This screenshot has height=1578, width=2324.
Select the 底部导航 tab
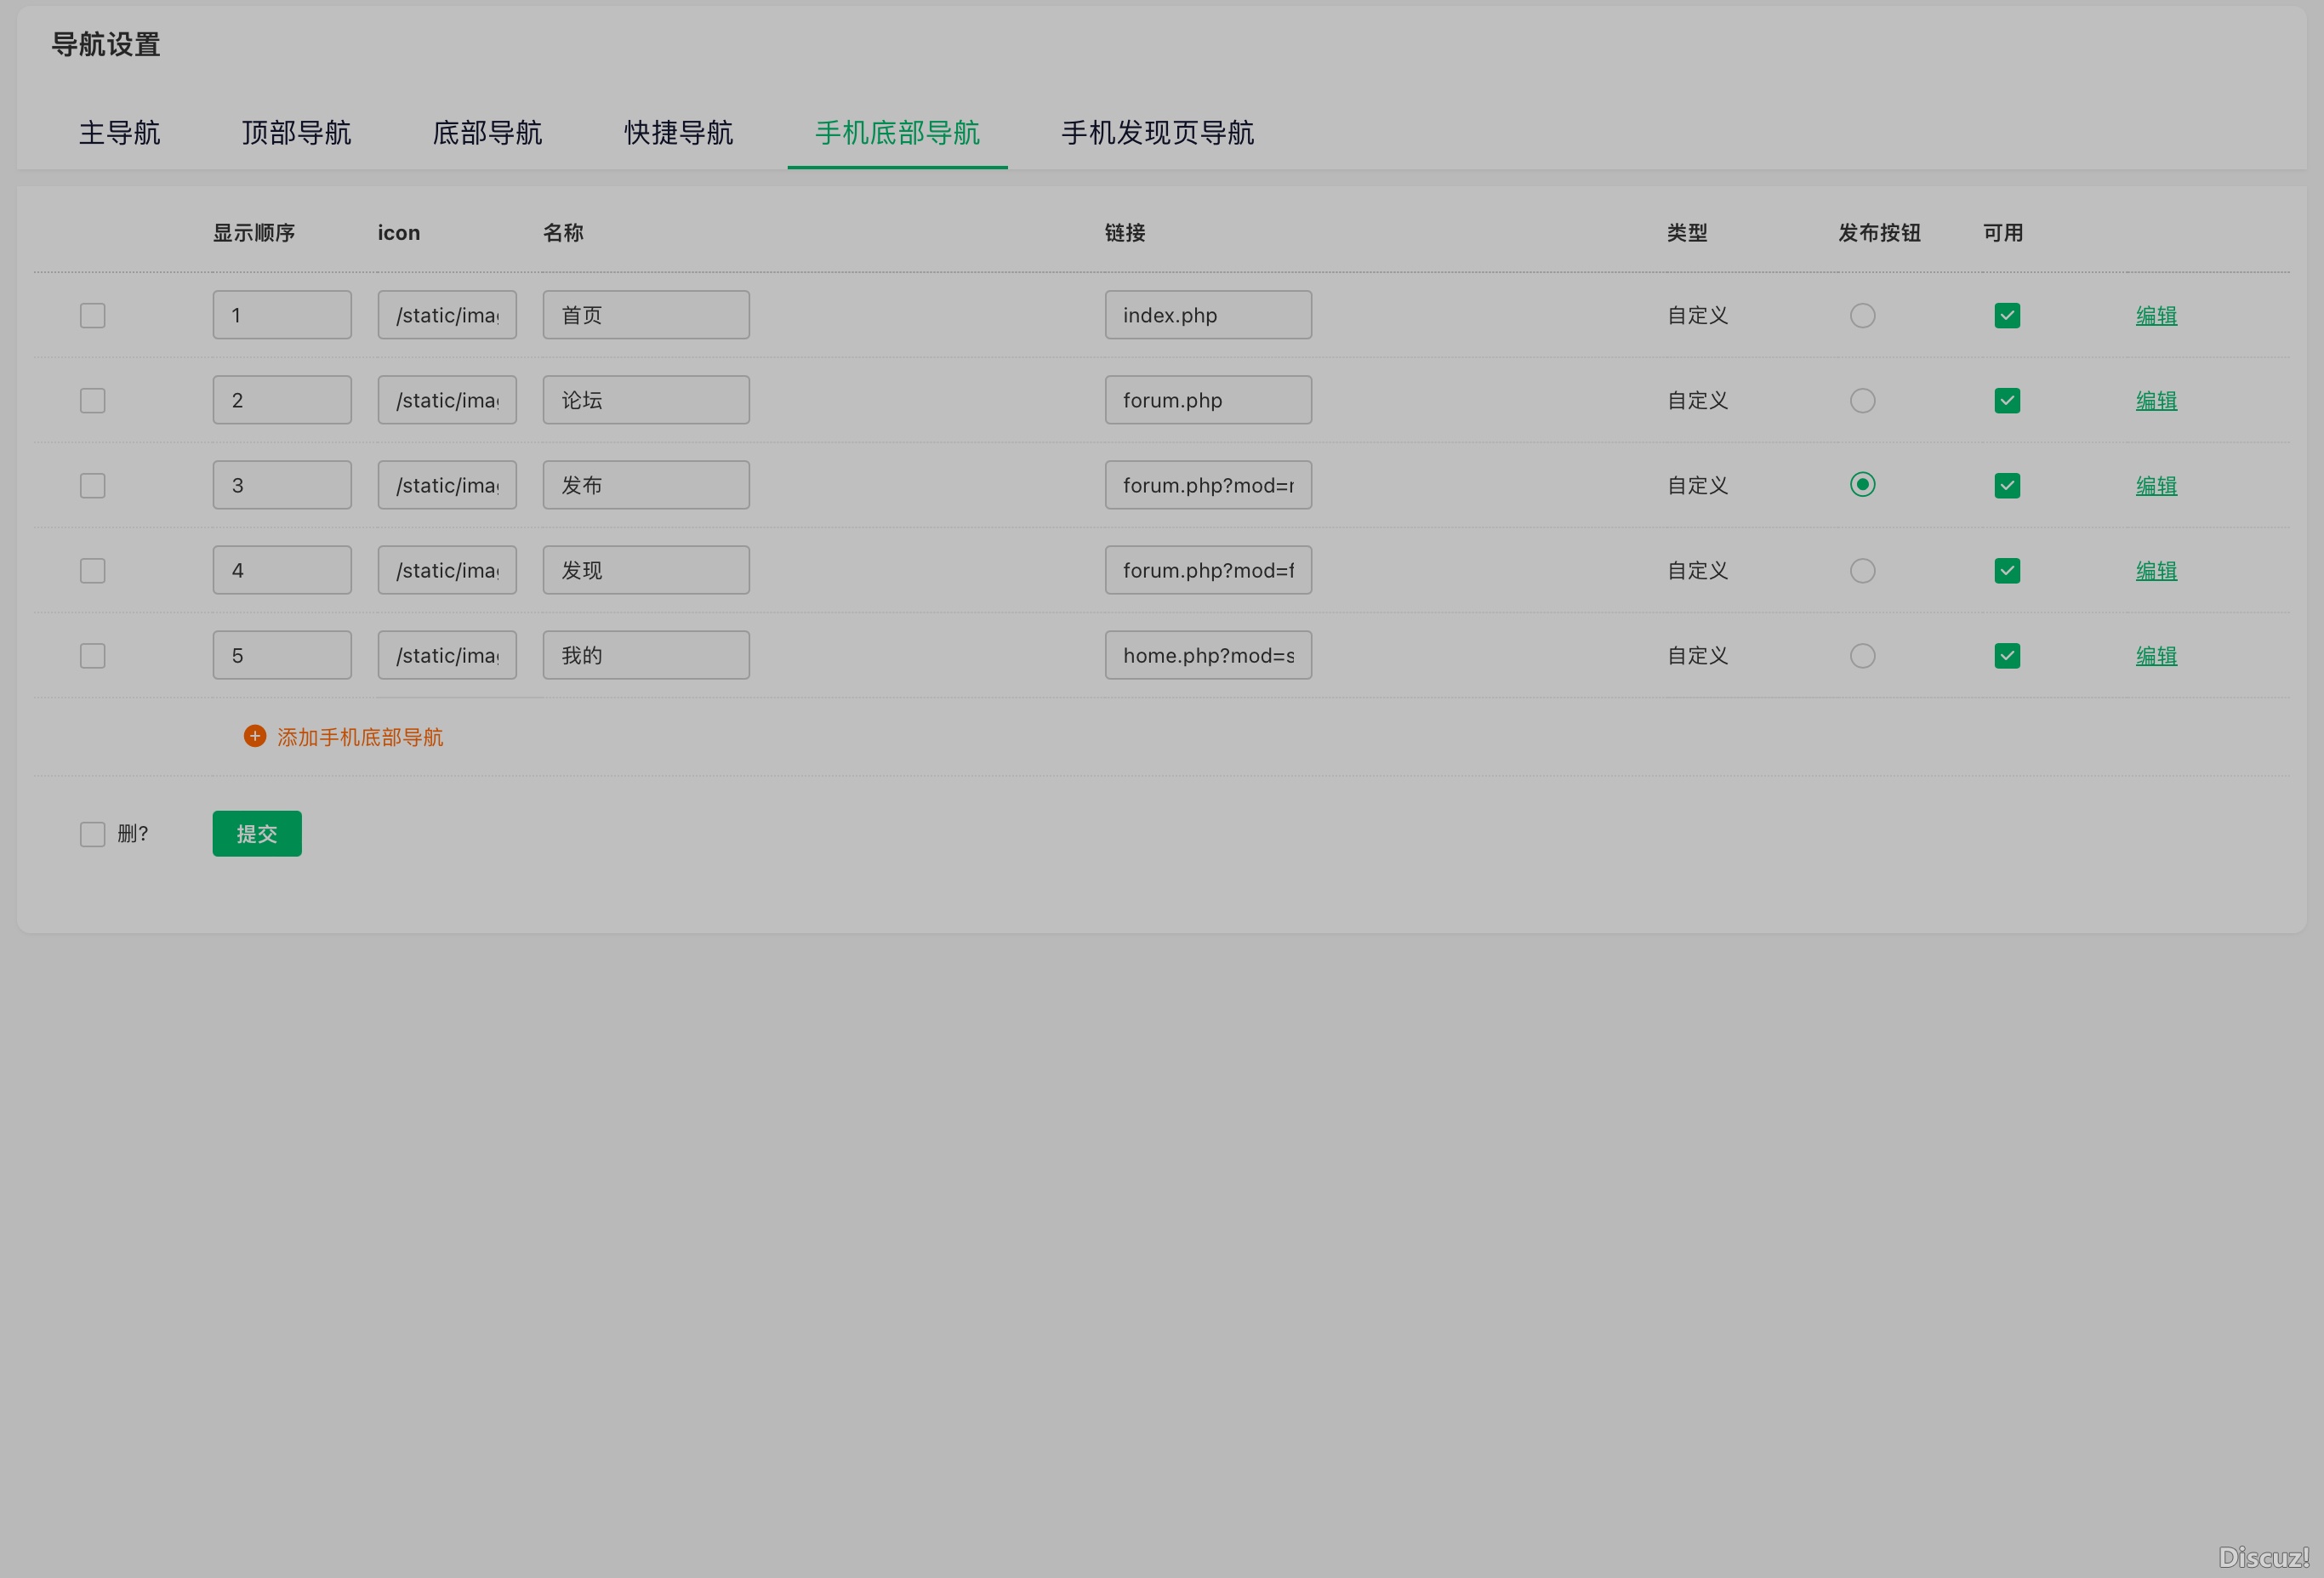[487, 133]
